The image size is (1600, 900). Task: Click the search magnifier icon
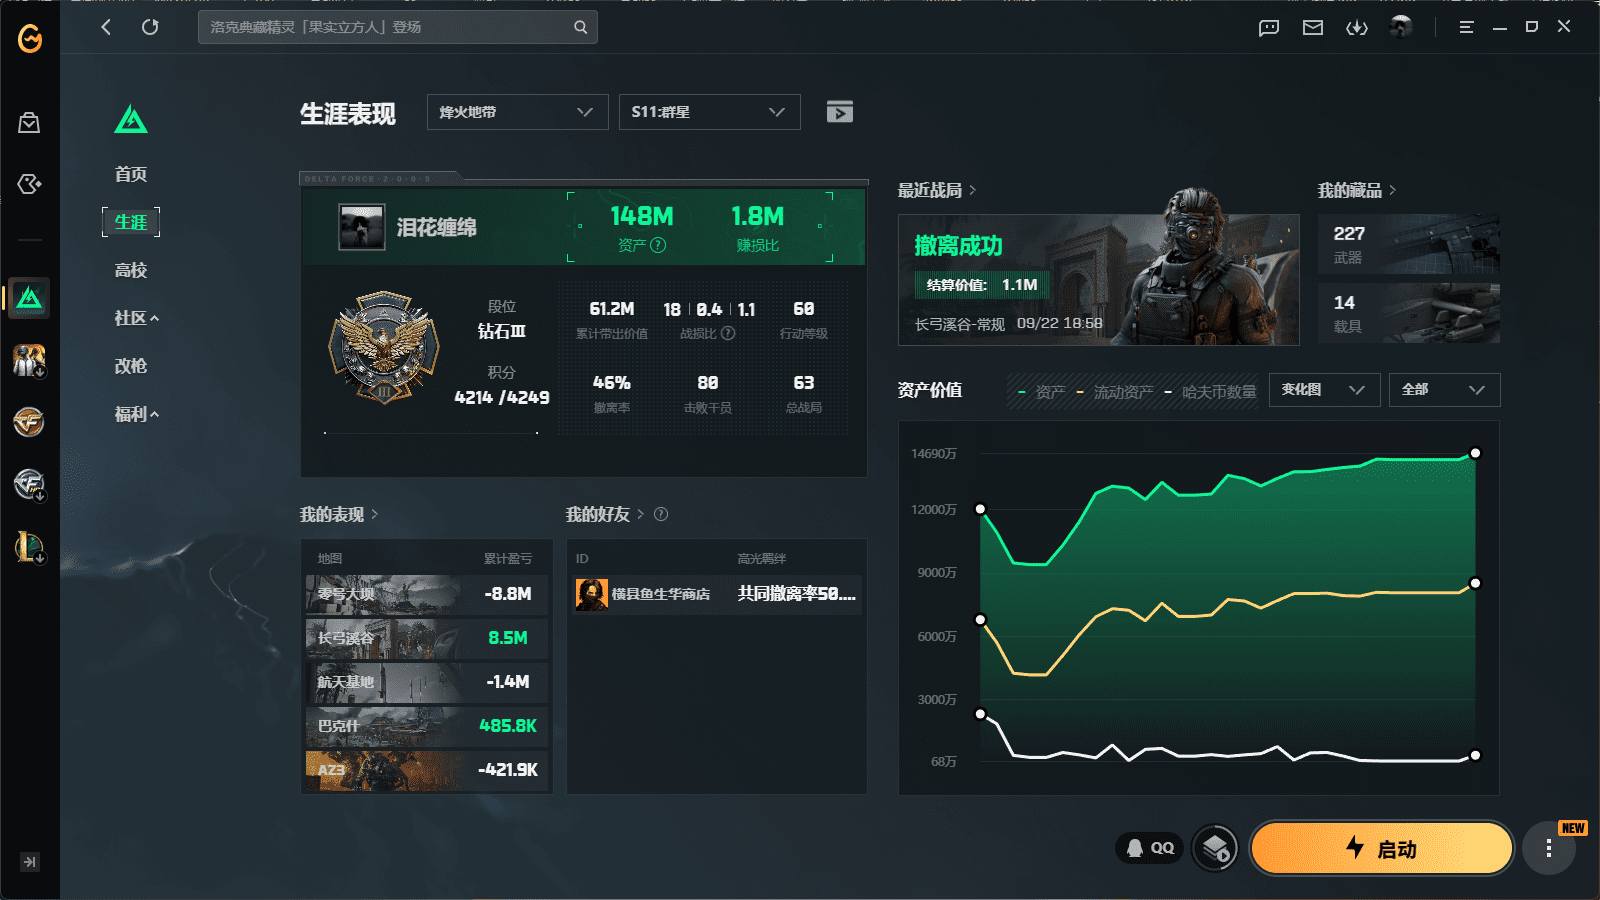[x=580, y=27]
